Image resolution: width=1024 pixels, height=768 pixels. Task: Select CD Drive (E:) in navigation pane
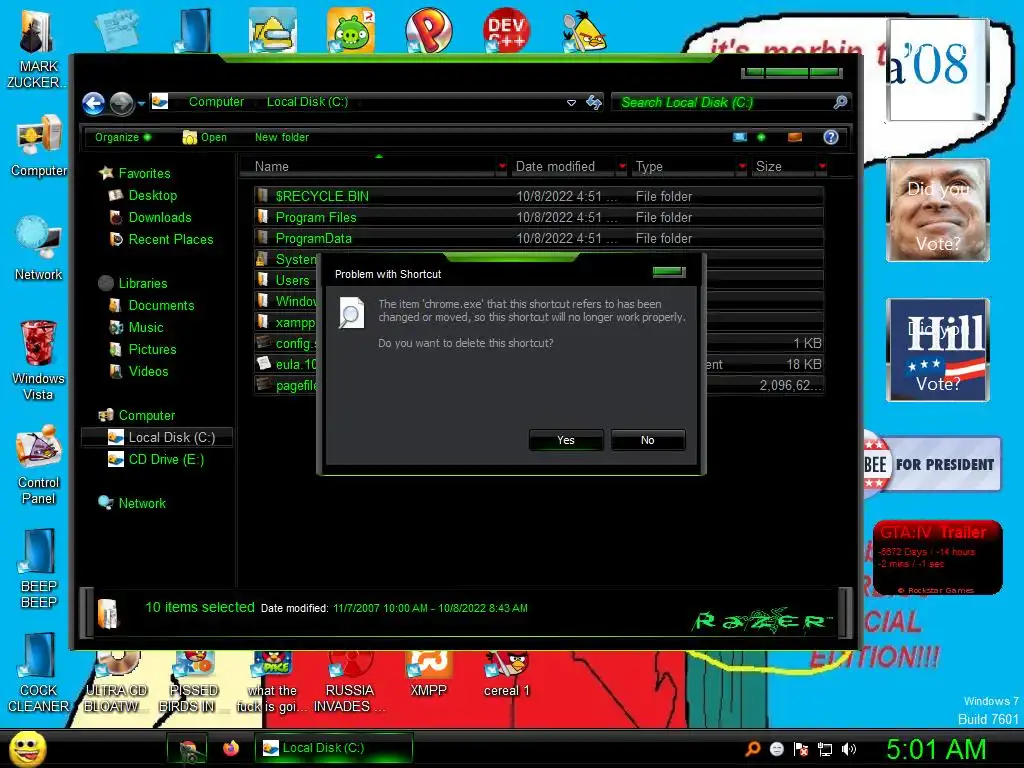(157, 460)
